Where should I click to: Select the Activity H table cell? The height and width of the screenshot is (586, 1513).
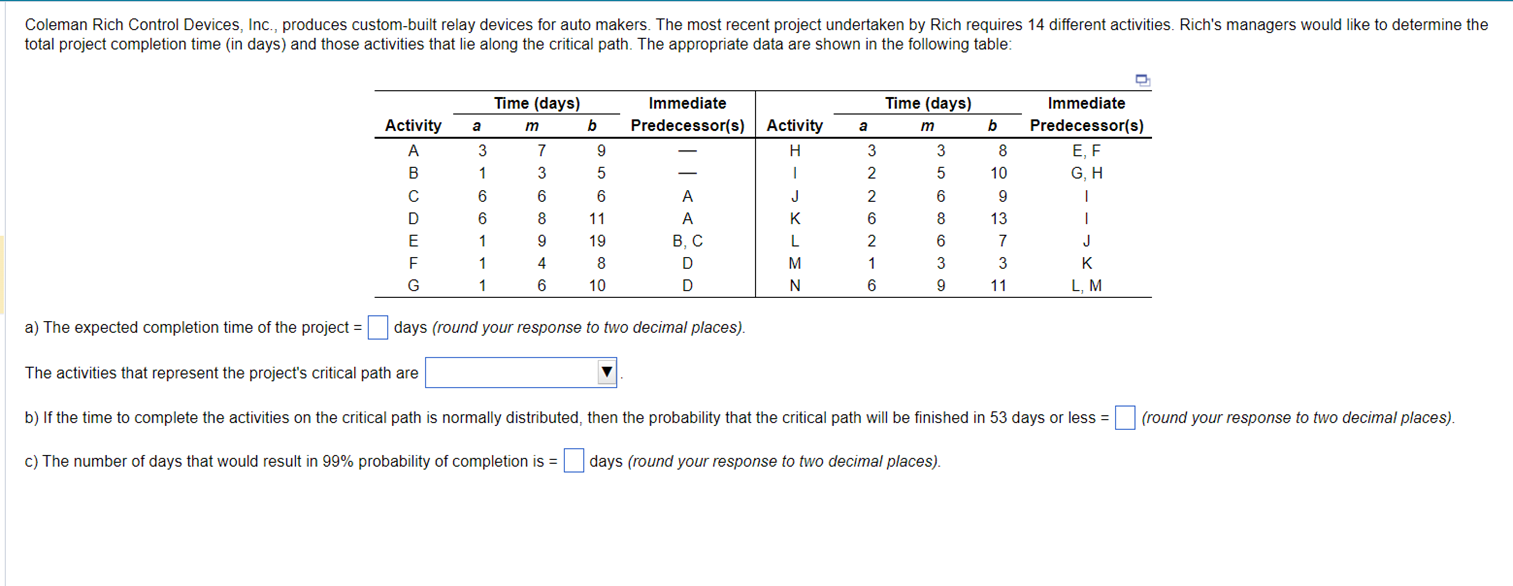796,150
